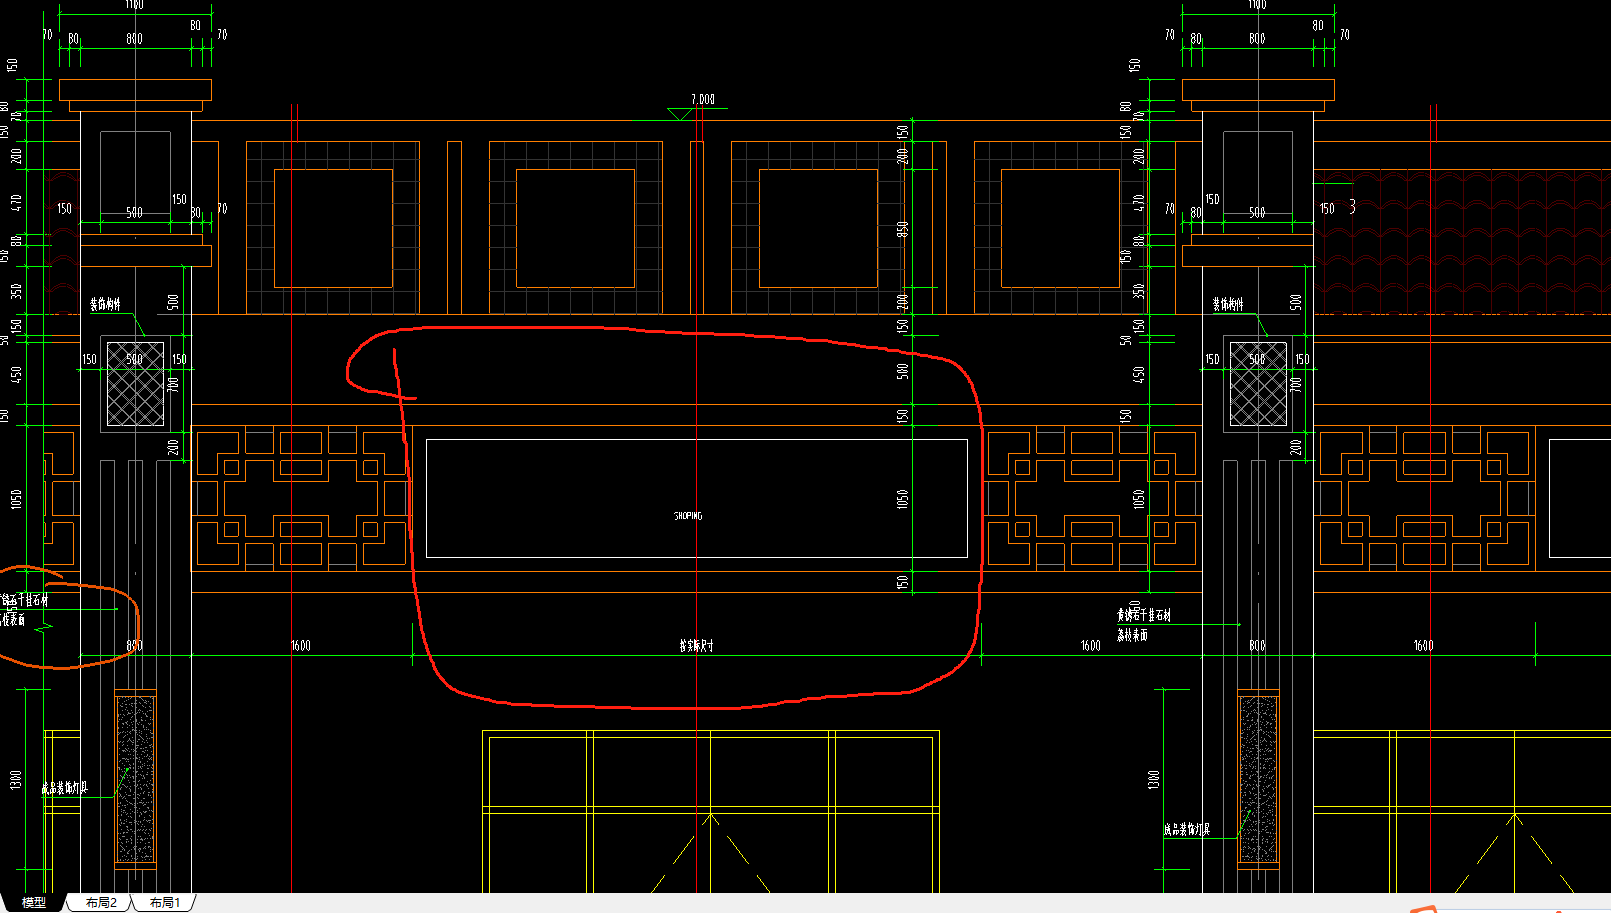
Task: Pick 装饰构件 label on right pillar
Action: pyautogui.click(x=1228, y=304)
